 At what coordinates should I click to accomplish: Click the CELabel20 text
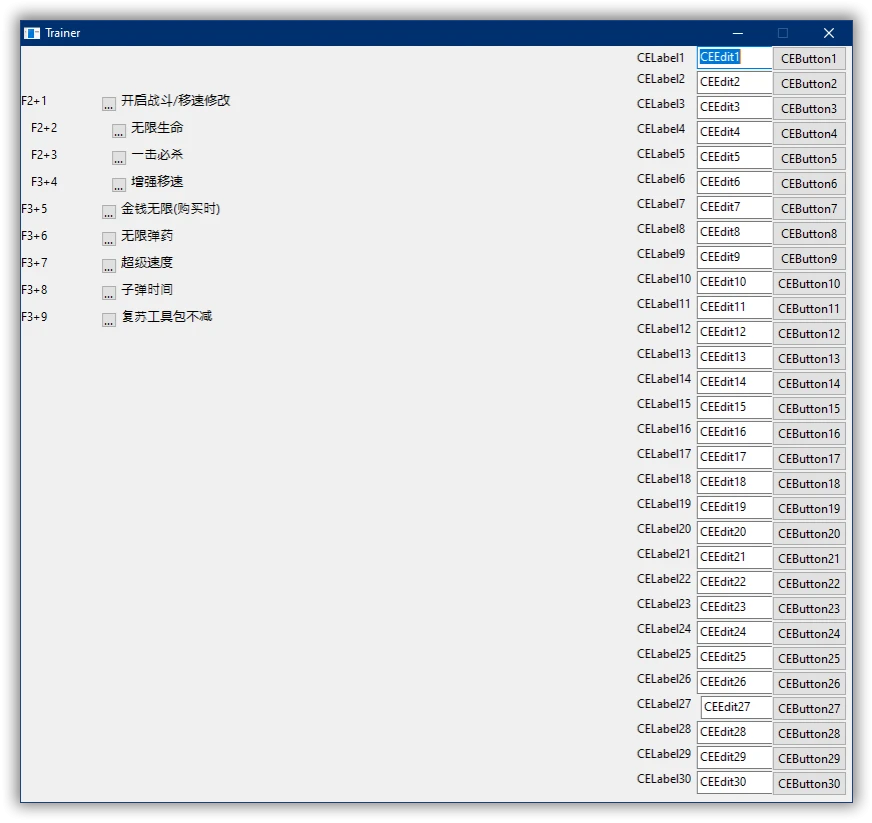[664, 529]
